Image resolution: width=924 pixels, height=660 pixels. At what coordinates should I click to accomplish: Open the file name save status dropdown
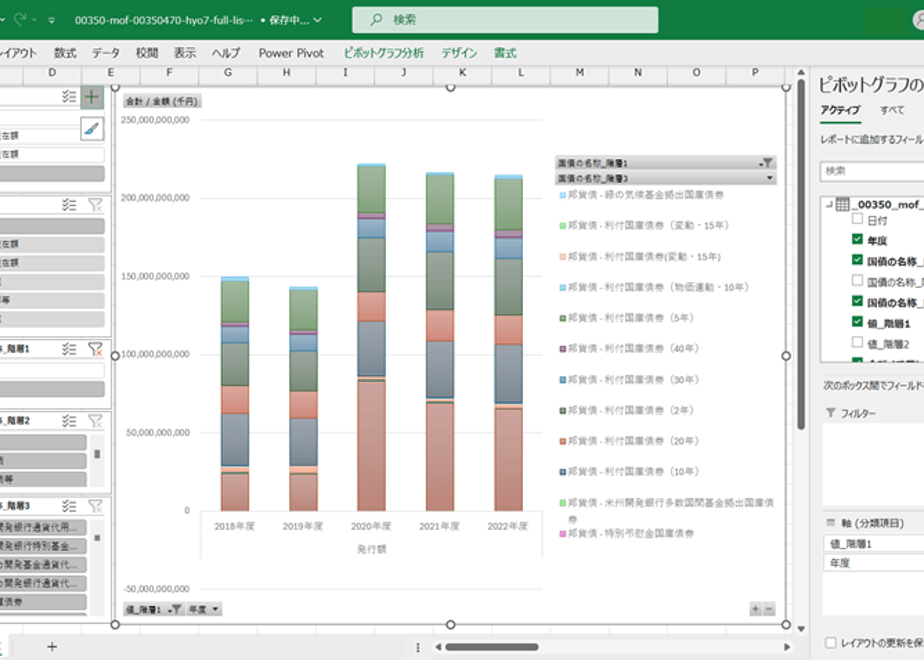pyautogui.click(x=318, y=20)
